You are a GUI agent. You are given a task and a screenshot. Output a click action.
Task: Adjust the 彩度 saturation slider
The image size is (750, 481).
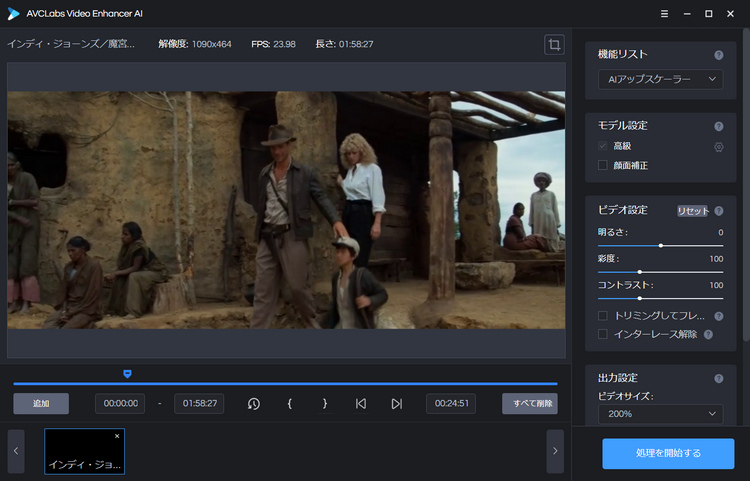(661, 272)
